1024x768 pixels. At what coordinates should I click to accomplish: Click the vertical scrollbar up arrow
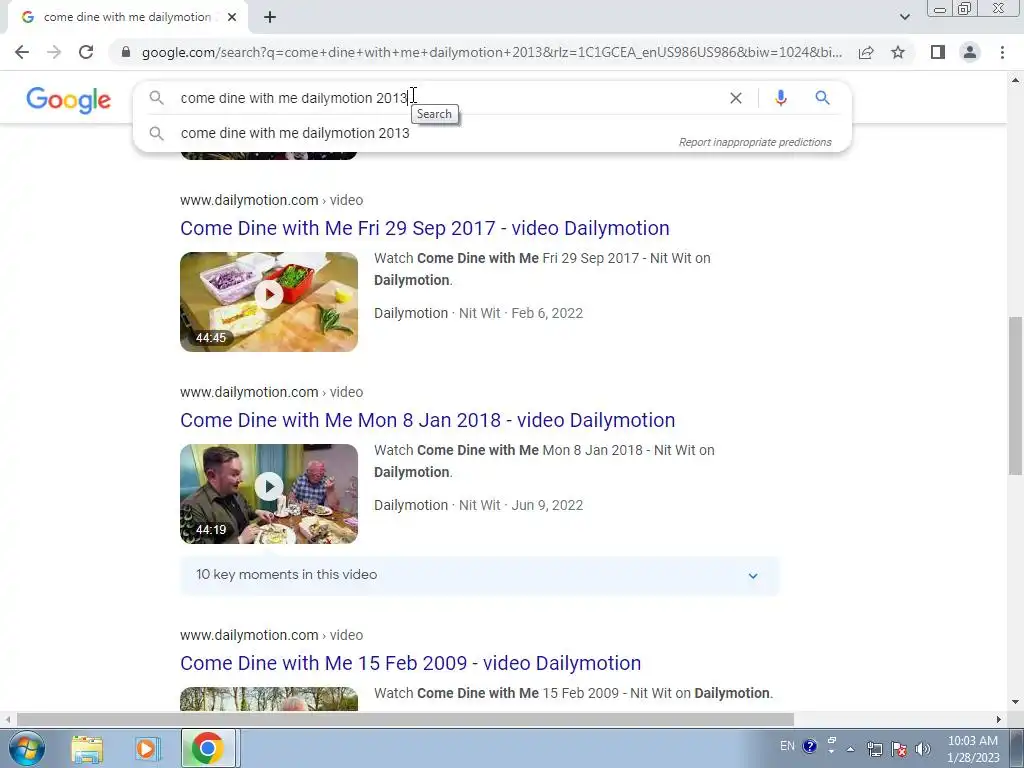pos(1015,80)
